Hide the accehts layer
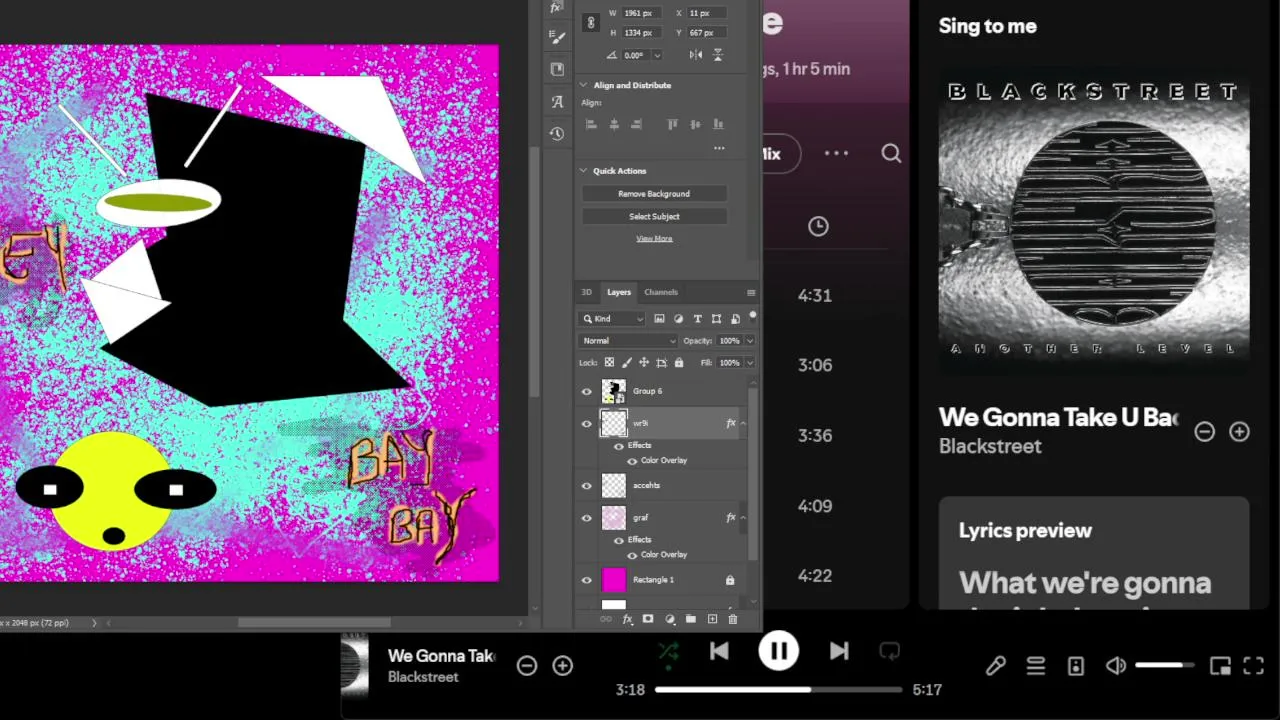The width and height of the screenshot is (1280, 720). coord(587,486)
